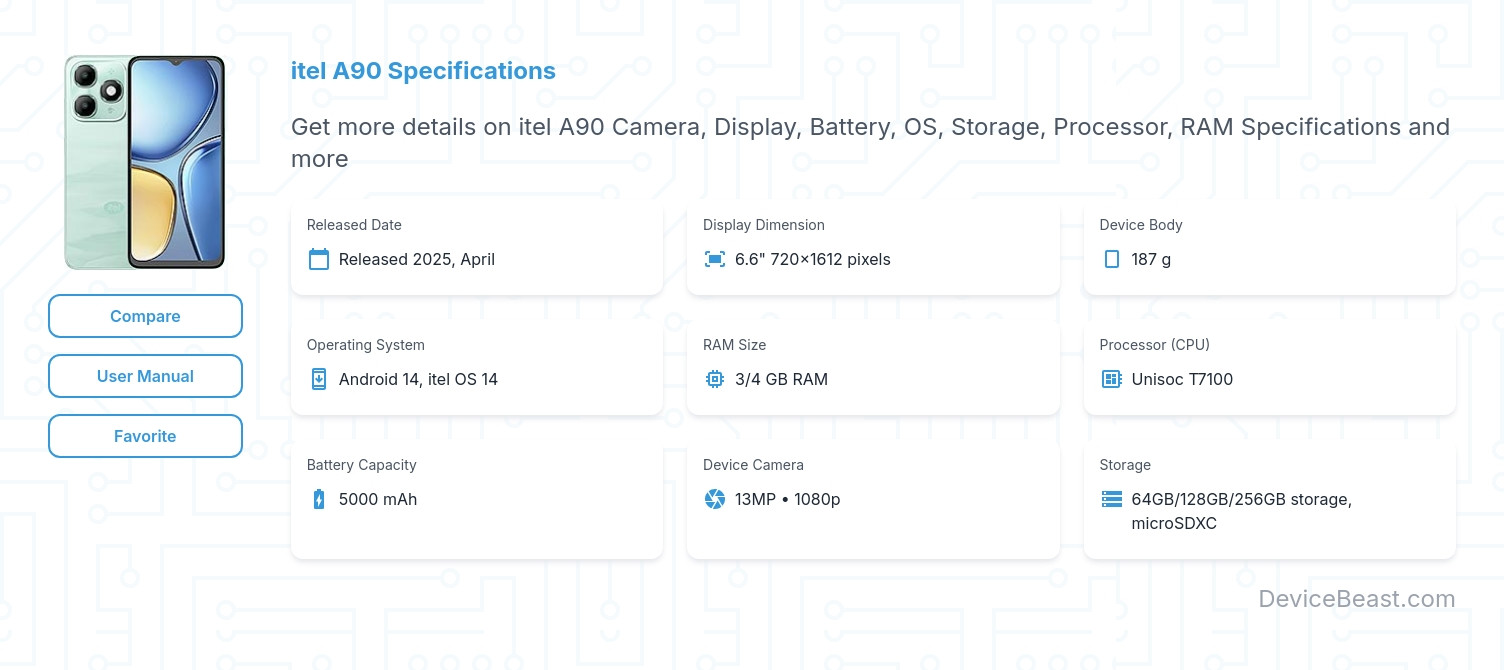Screen dimensions: 1504x670
Task: Open the Compare button
Action: click(x=145, y=316)
